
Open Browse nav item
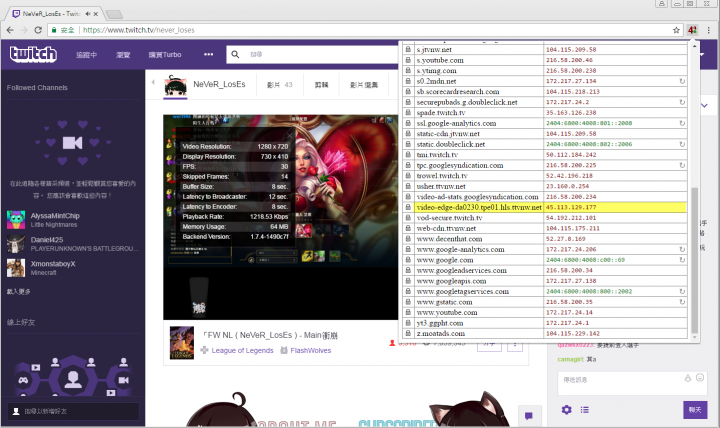pyautogui.click(x=123, y=55)
